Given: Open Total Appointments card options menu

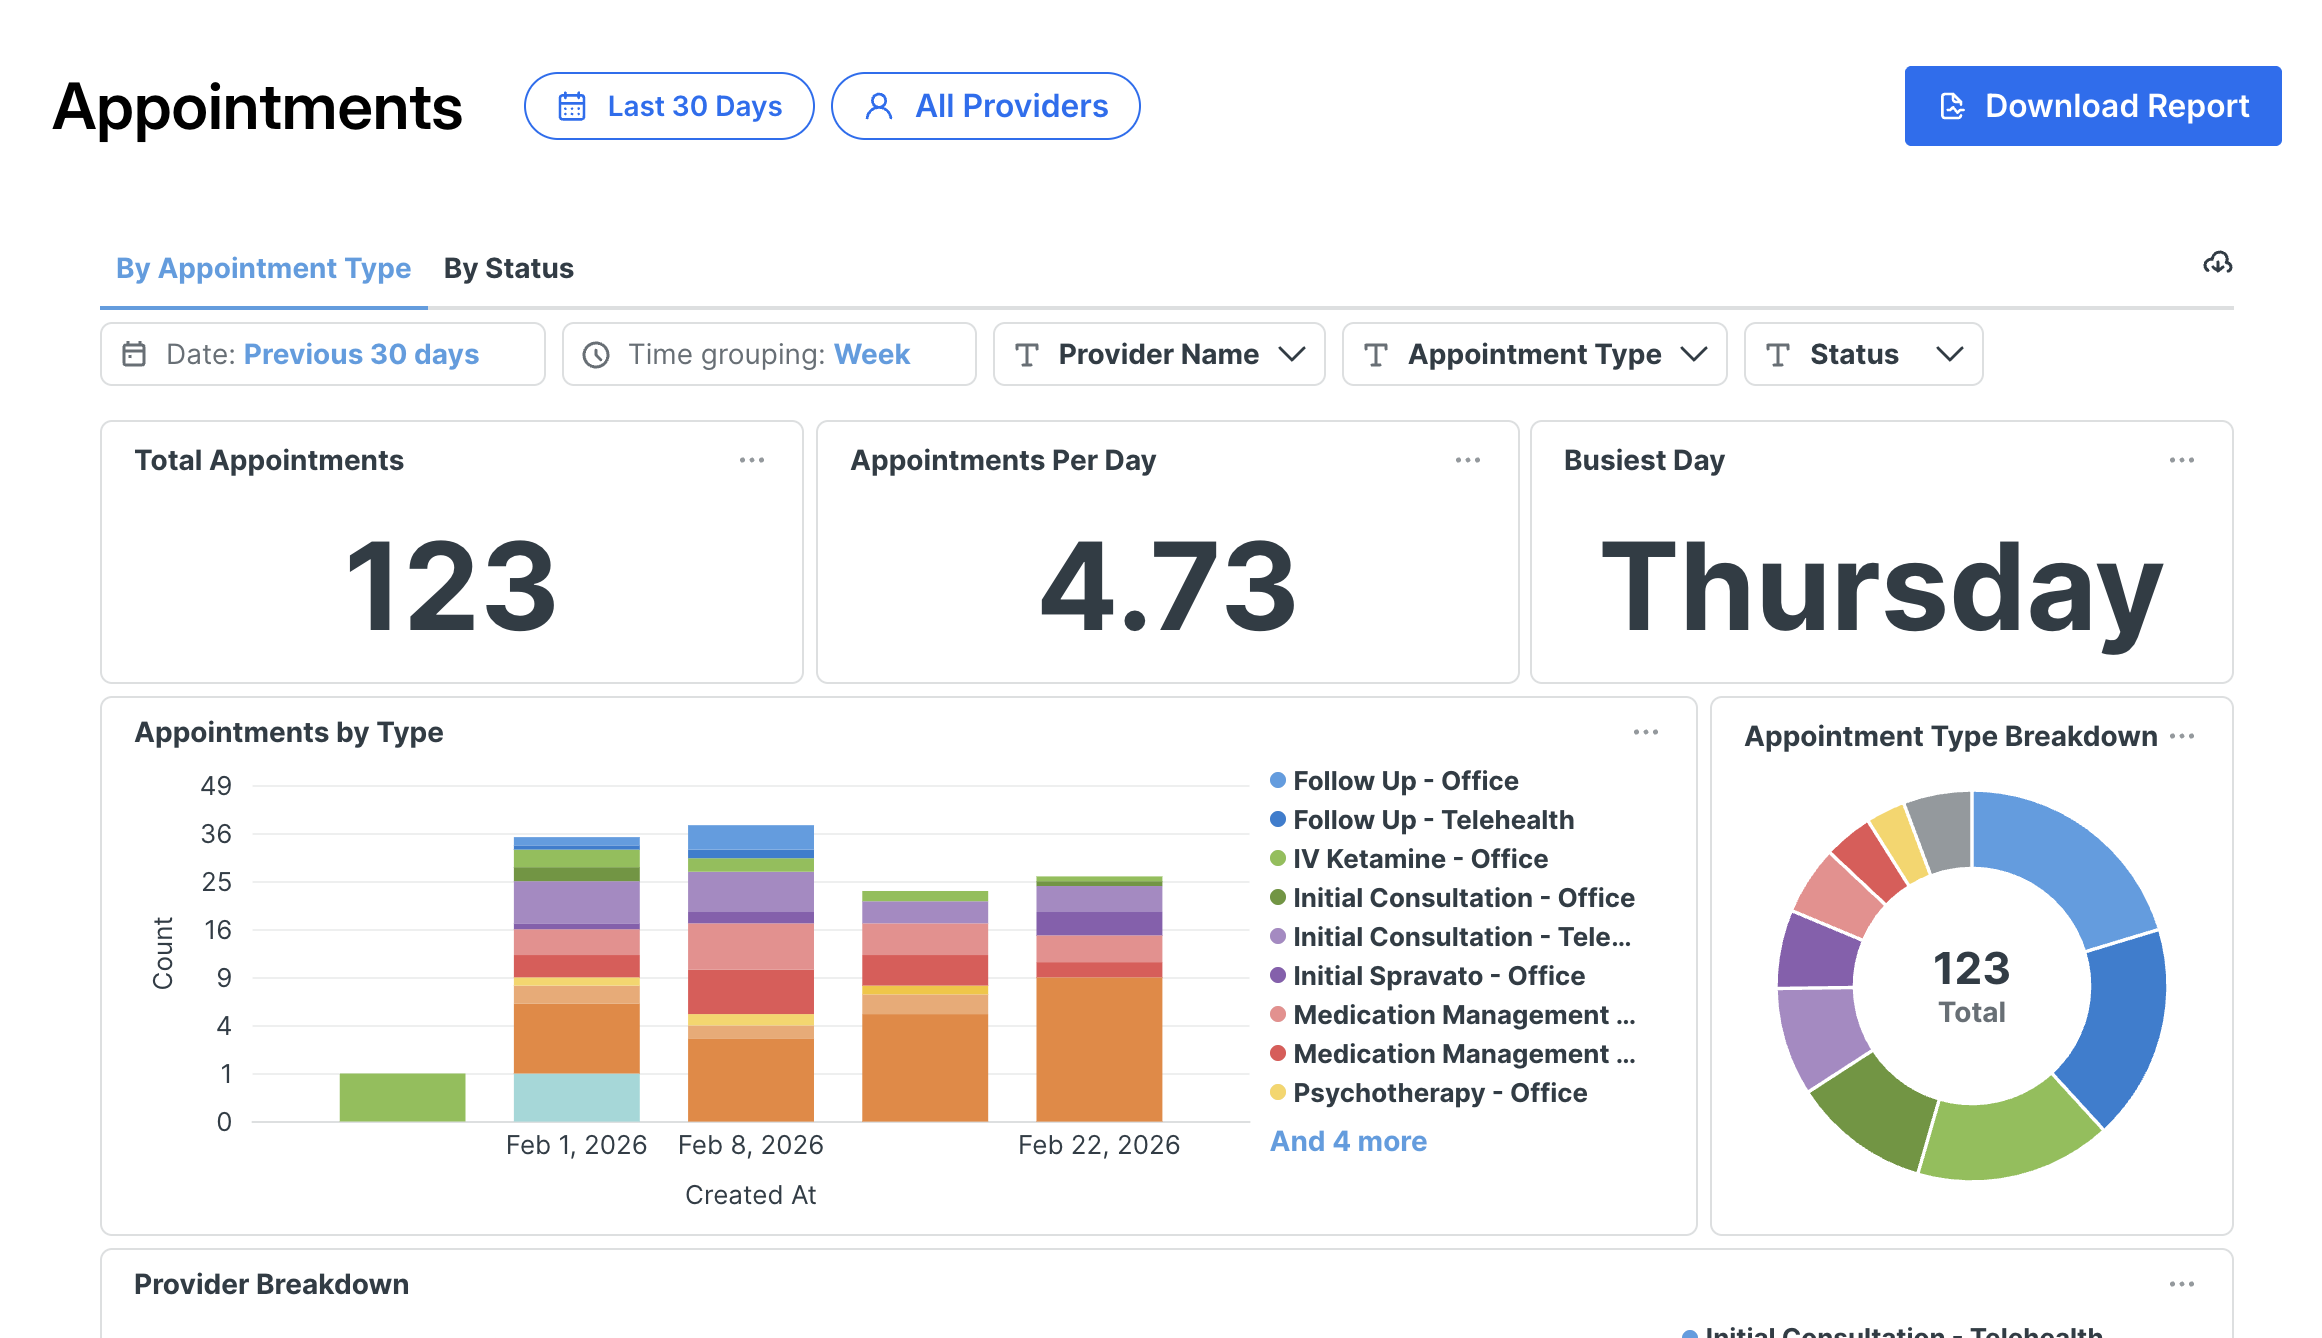Looking at the screenshot, I should (752, 460).
